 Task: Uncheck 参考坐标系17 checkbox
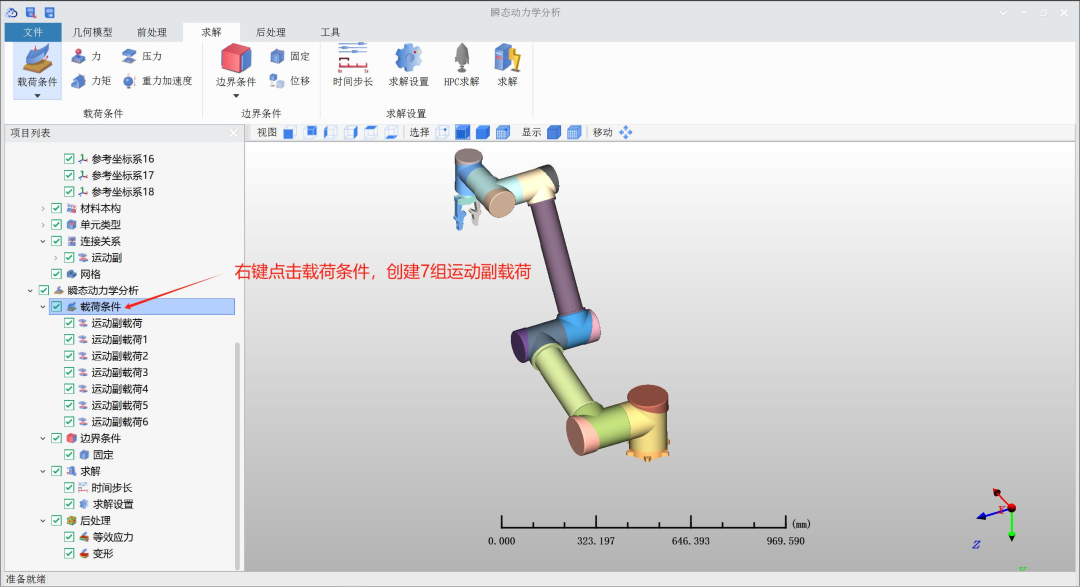[69, 175]
